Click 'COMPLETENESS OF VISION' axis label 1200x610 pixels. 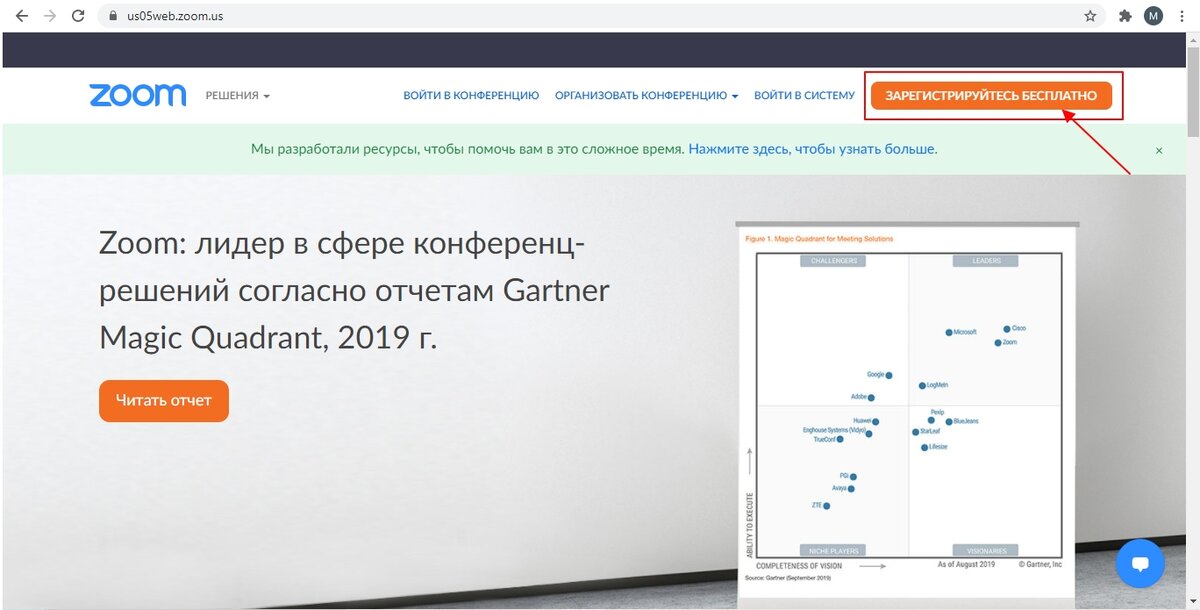pyautogui.click(x=799, y=566)
